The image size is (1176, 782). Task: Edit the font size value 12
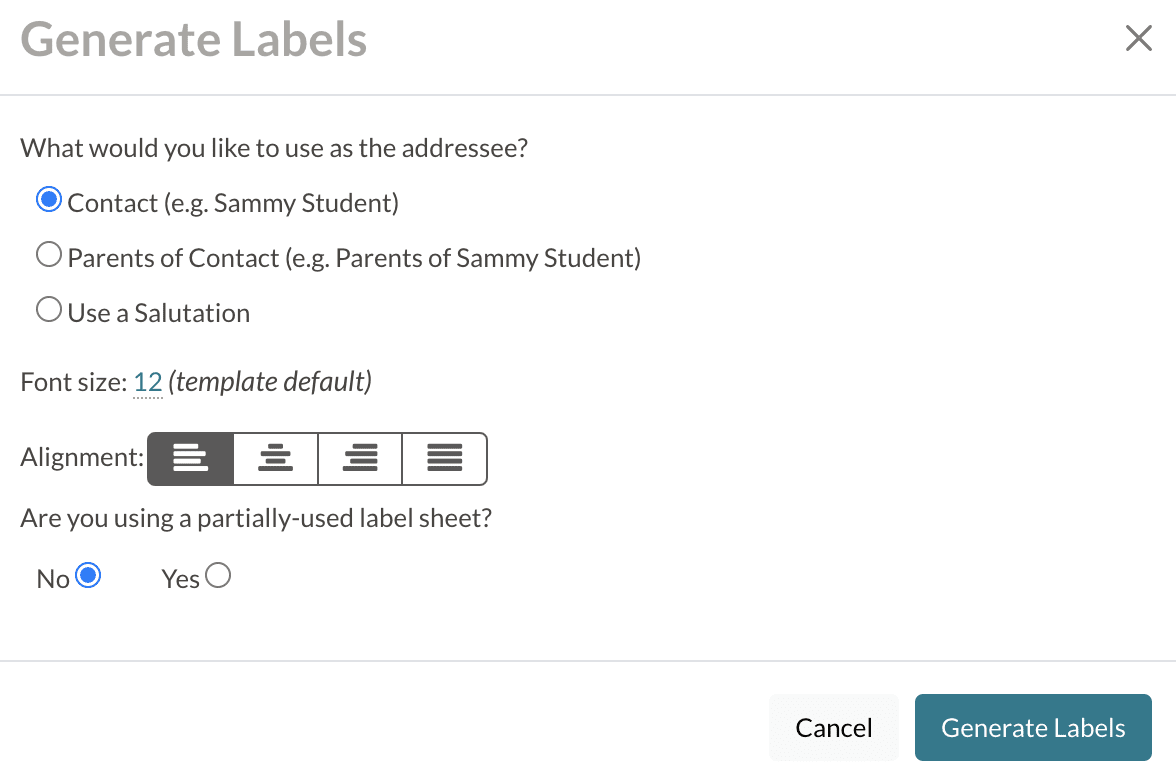147,382
